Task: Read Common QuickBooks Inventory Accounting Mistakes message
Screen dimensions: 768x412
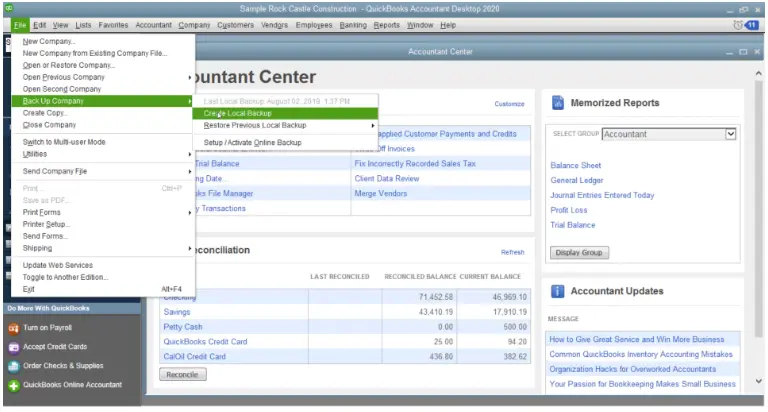Action: point(641,354)
